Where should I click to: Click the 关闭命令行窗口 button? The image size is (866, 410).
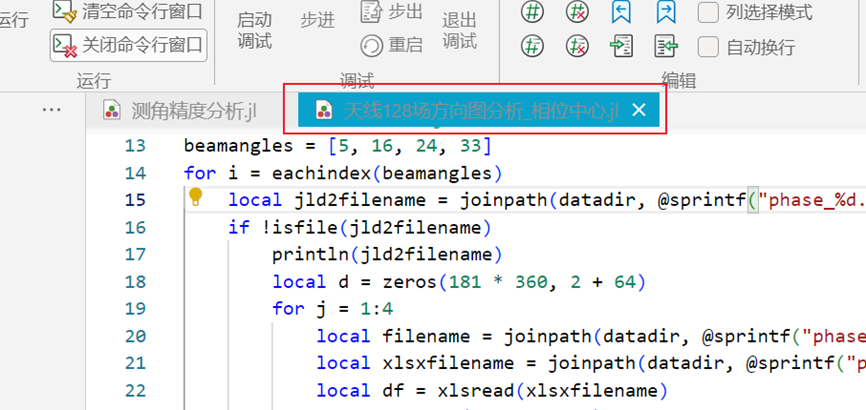tap(128, 45)
